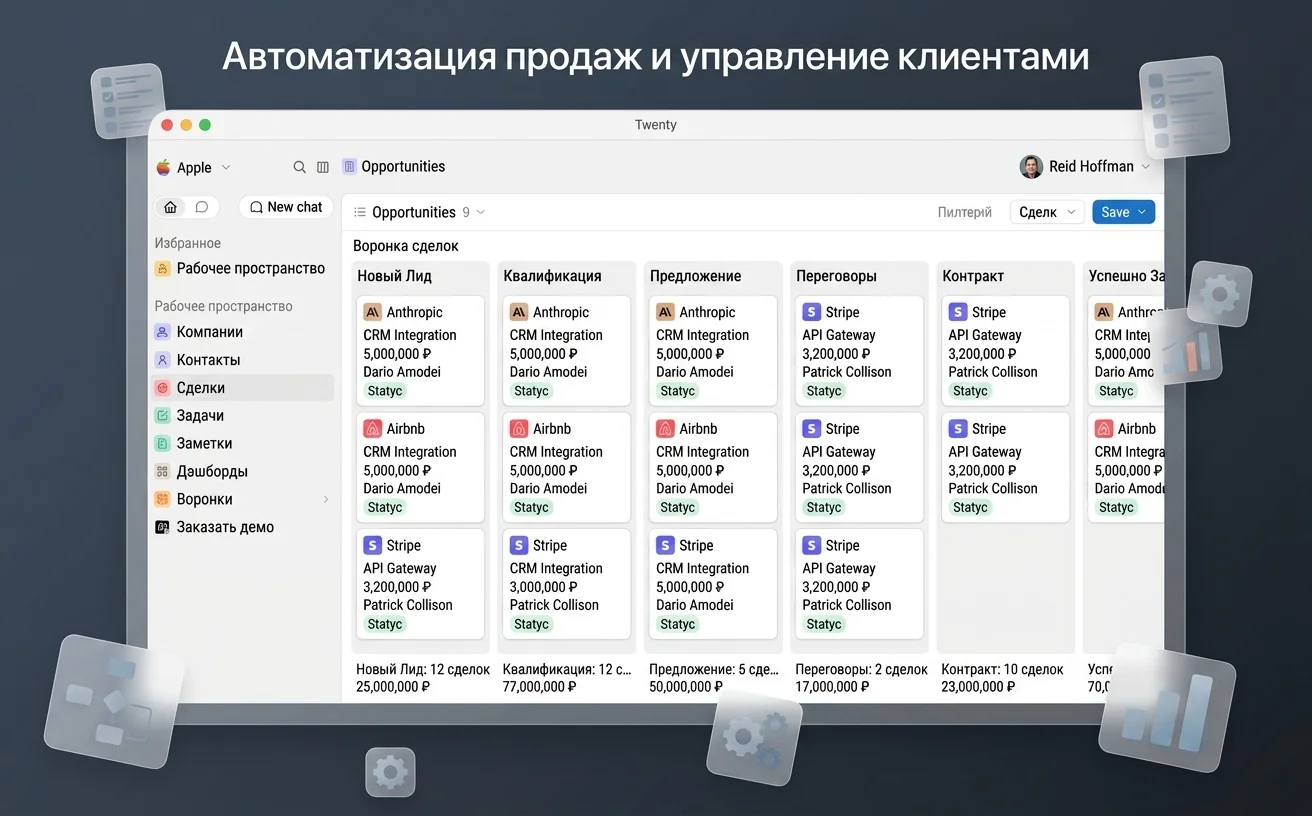Expand the Reid Hoffman user menu chevron
The height and width of the screenshot is (816, 1312).
coord(1146,167)
